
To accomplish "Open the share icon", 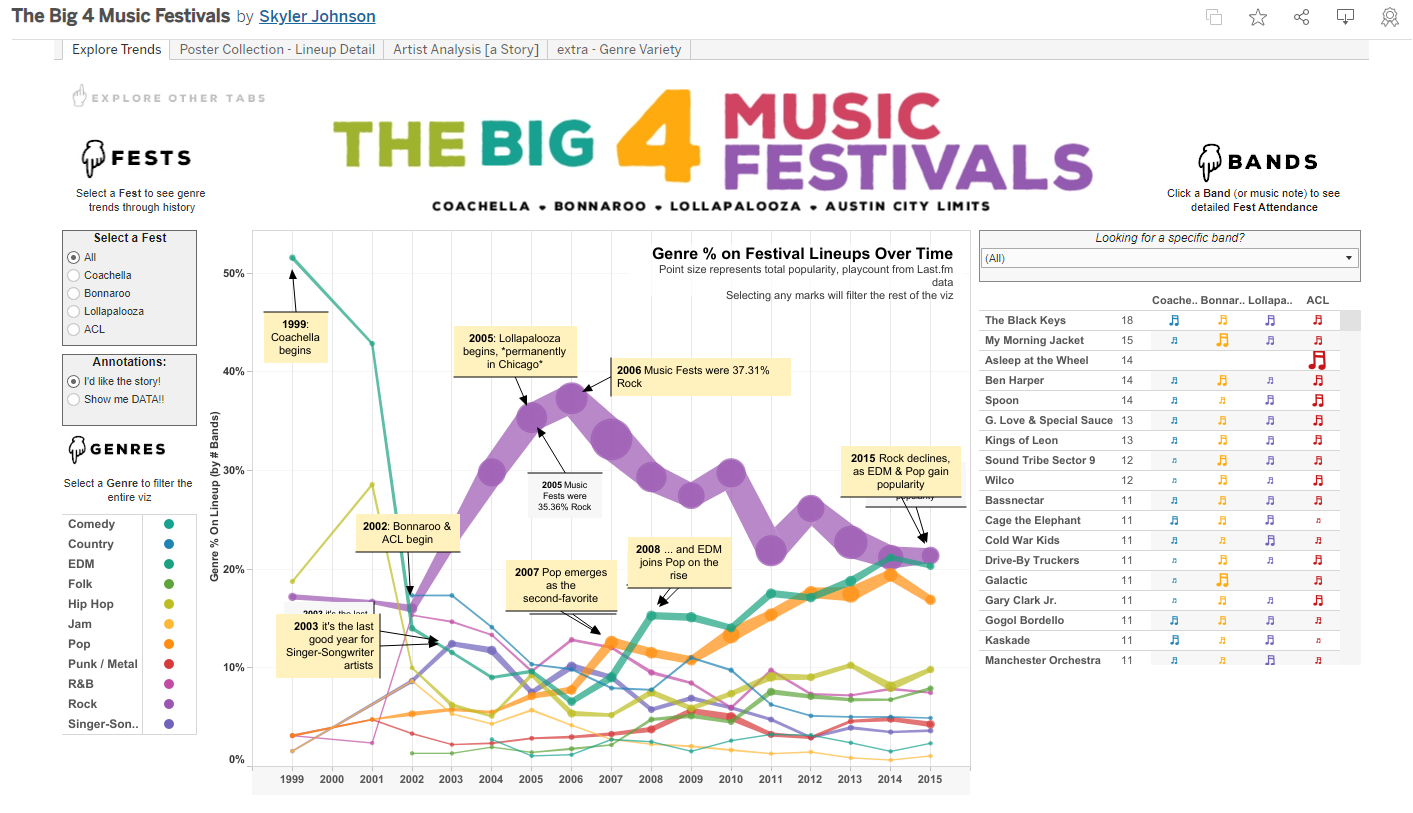I will pos(1302,17).
